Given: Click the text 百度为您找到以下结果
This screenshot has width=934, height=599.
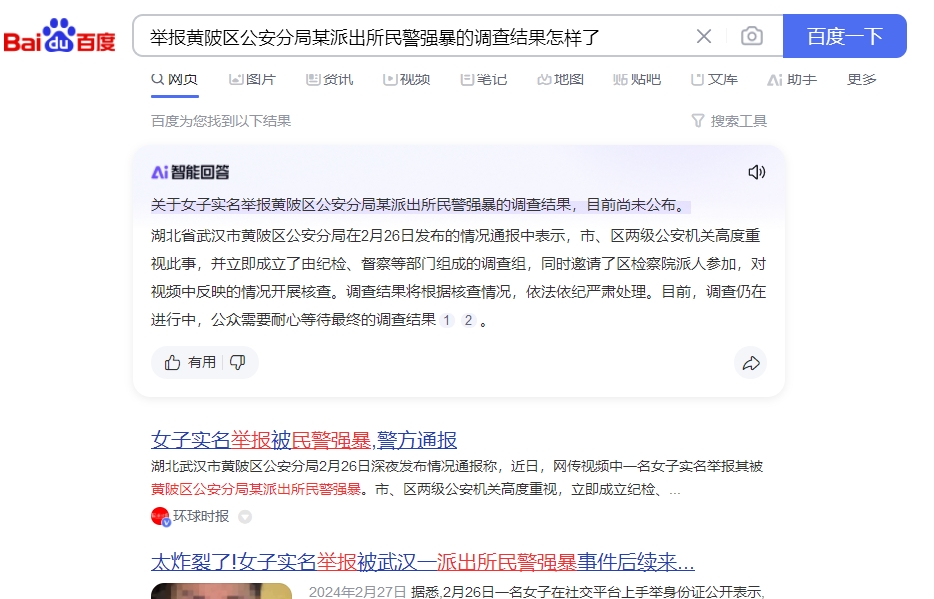Looking at the screenshot, I should [x=221, y=121].
